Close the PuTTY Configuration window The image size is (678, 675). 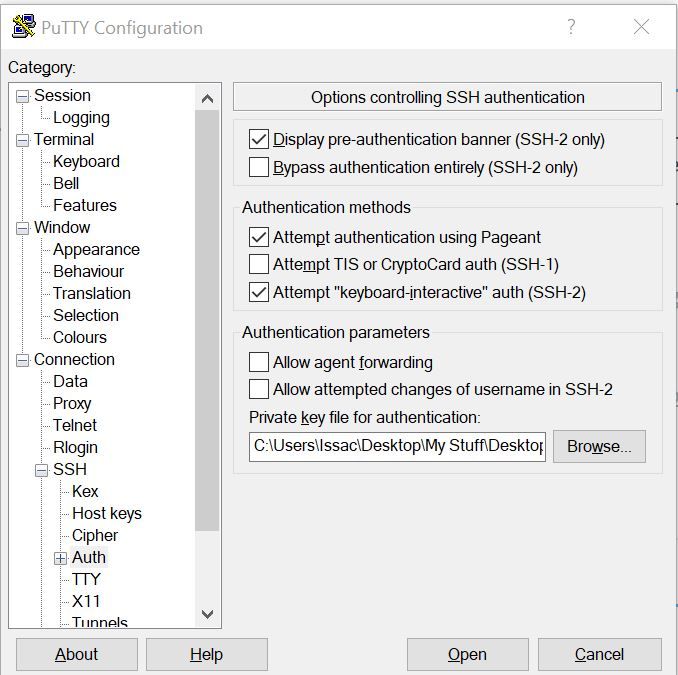[641, 27]
